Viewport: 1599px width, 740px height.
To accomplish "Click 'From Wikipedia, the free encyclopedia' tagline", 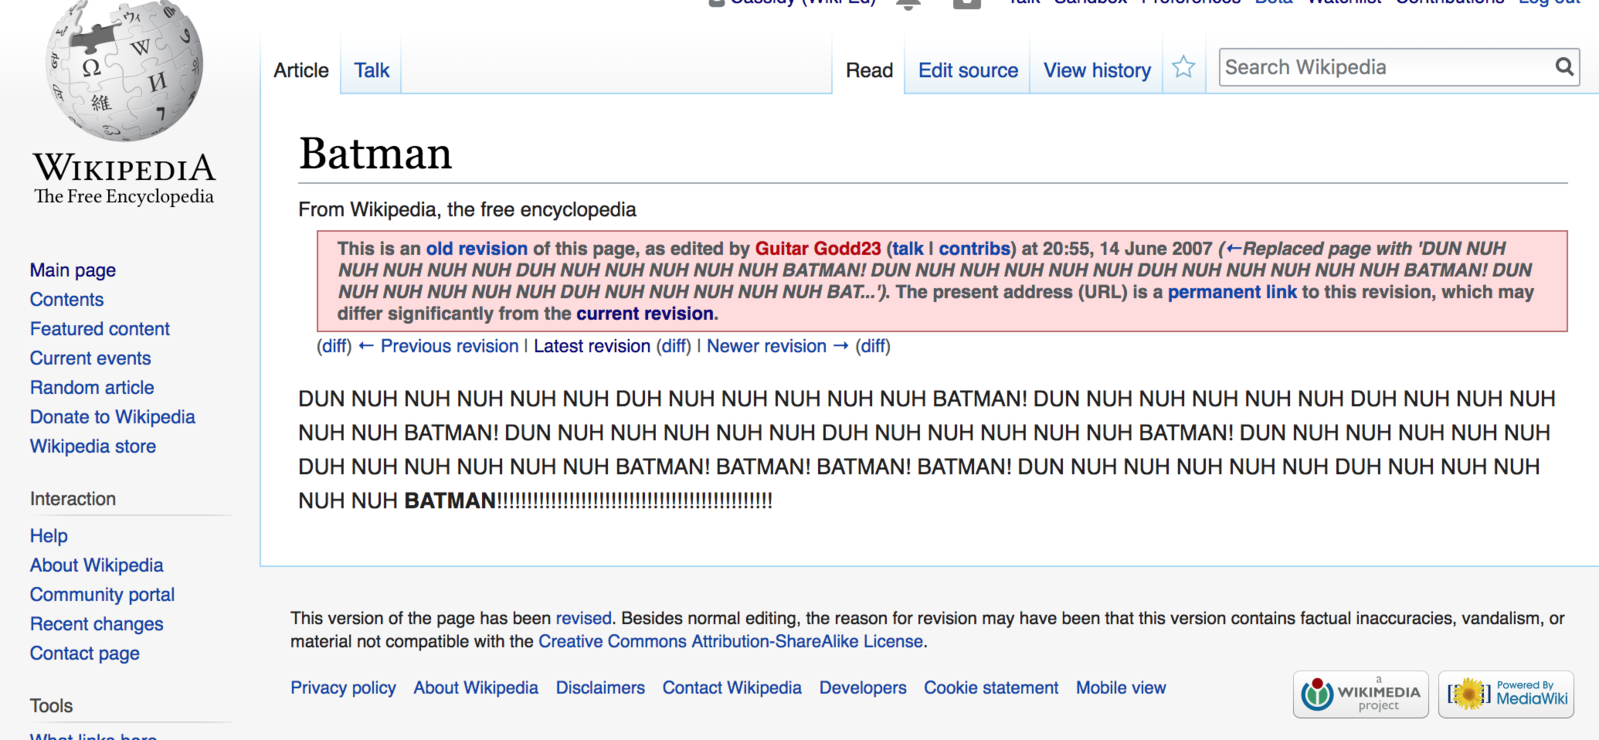I will pyautogui.click(x=467, y=209).
